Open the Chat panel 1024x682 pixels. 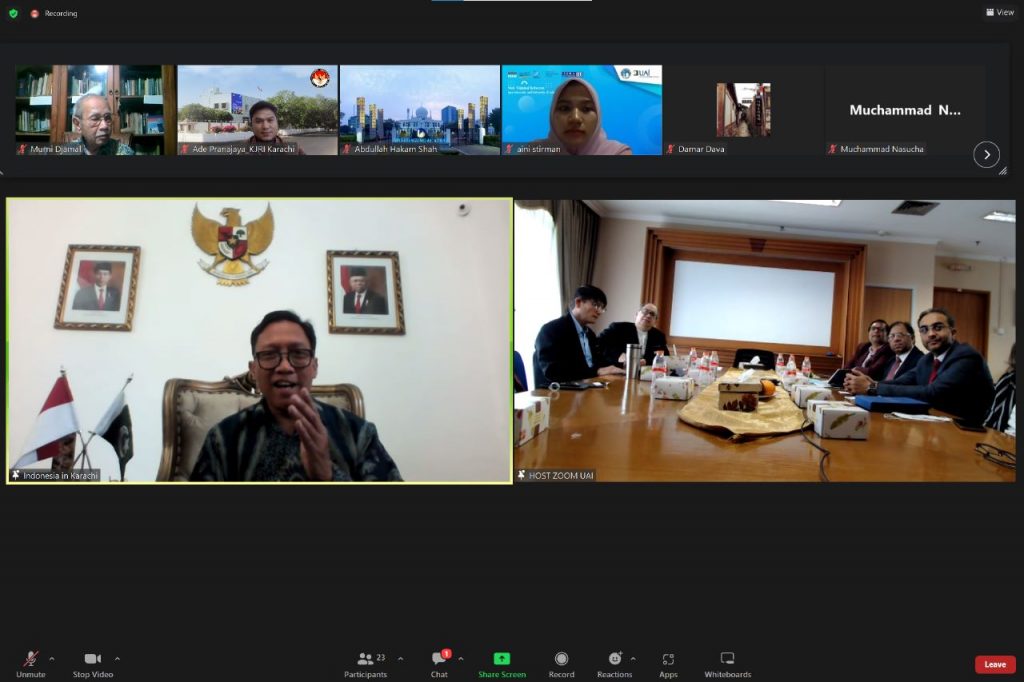tap(439, 660)
